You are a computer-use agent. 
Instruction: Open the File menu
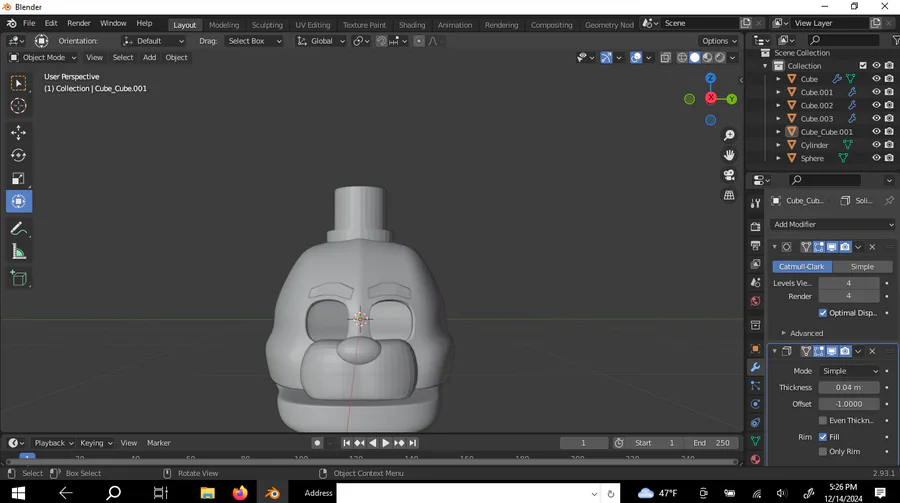click(x=29, y=23)
